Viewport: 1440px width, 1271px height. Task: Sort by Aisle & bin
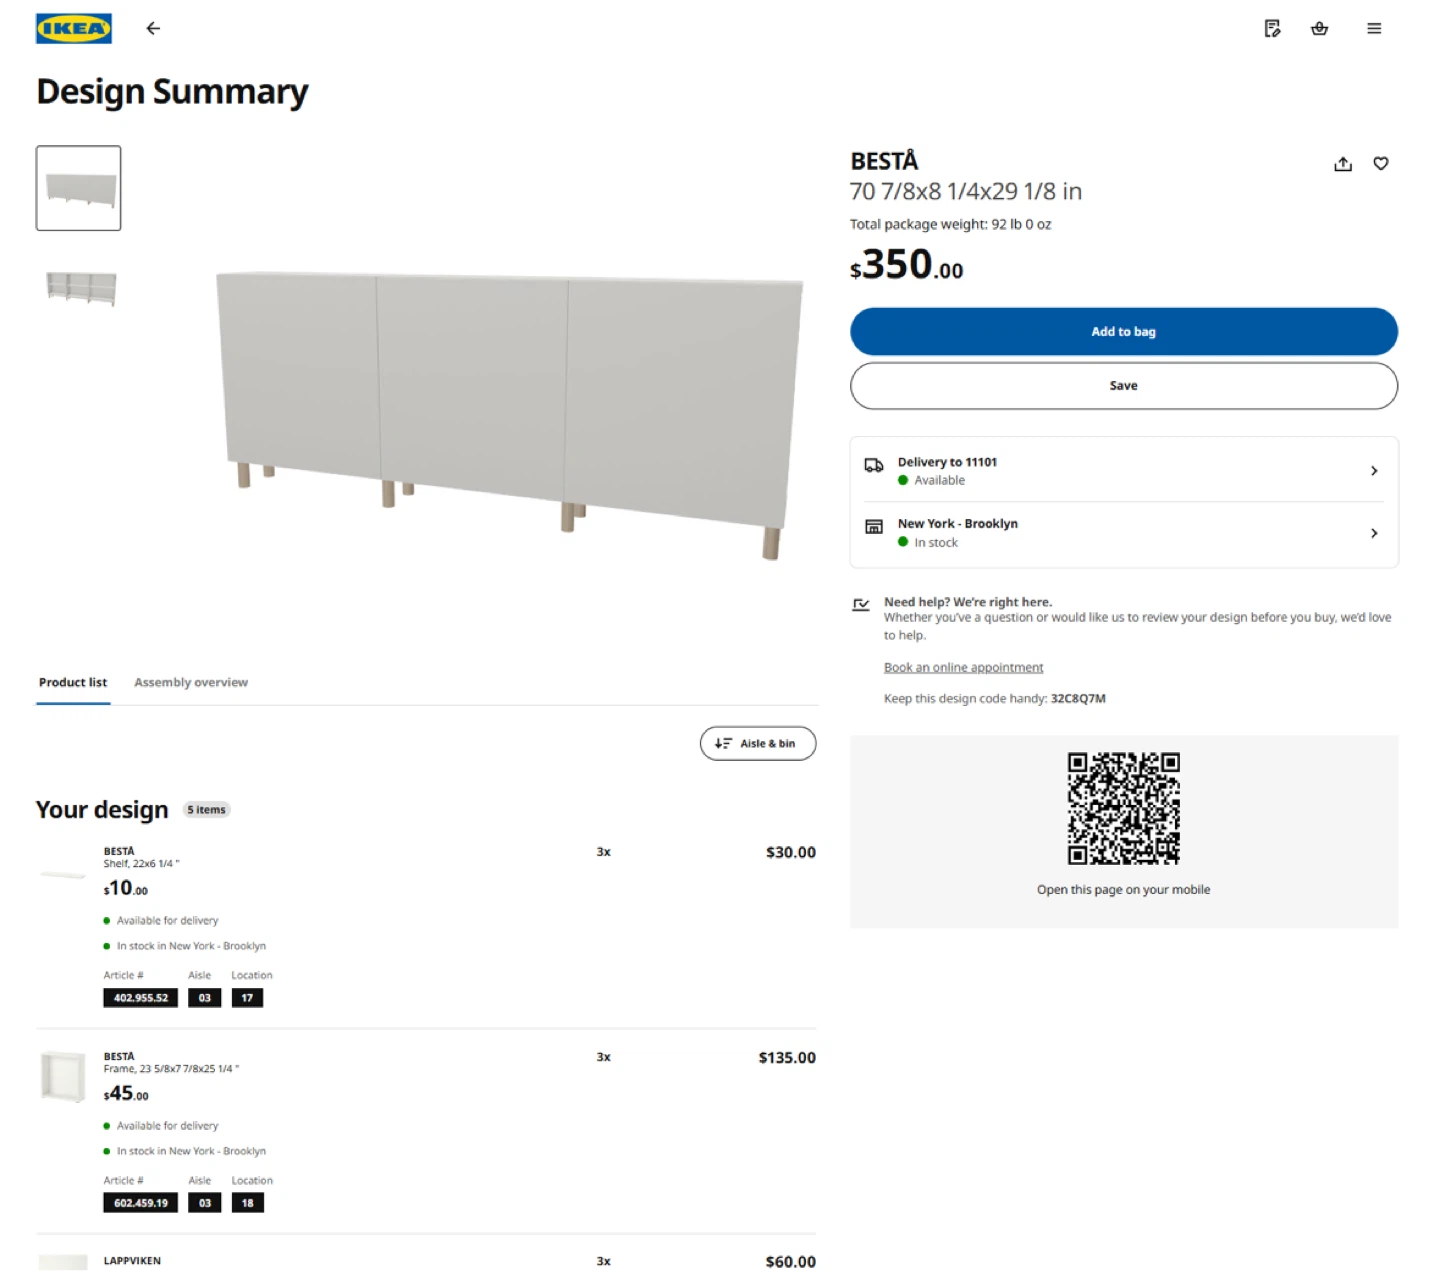click(758, 744)
